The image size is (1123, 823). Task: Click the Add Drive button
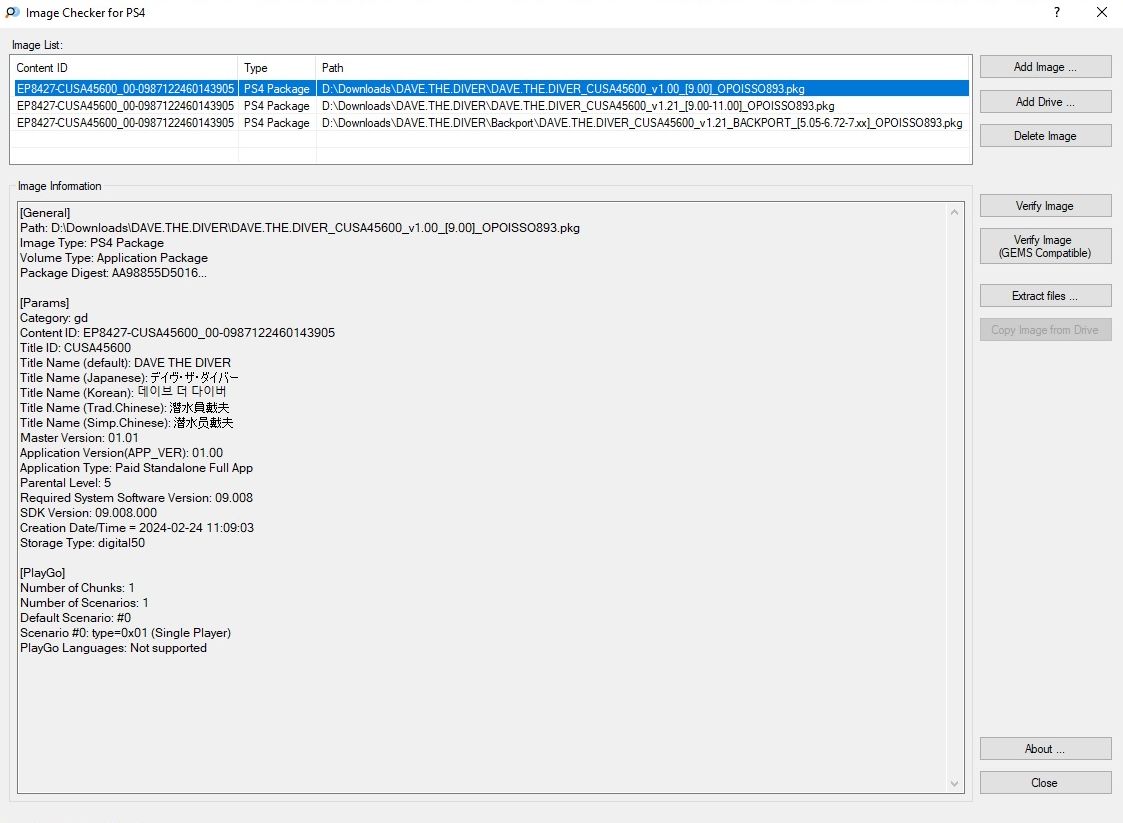coord(1045,102)
